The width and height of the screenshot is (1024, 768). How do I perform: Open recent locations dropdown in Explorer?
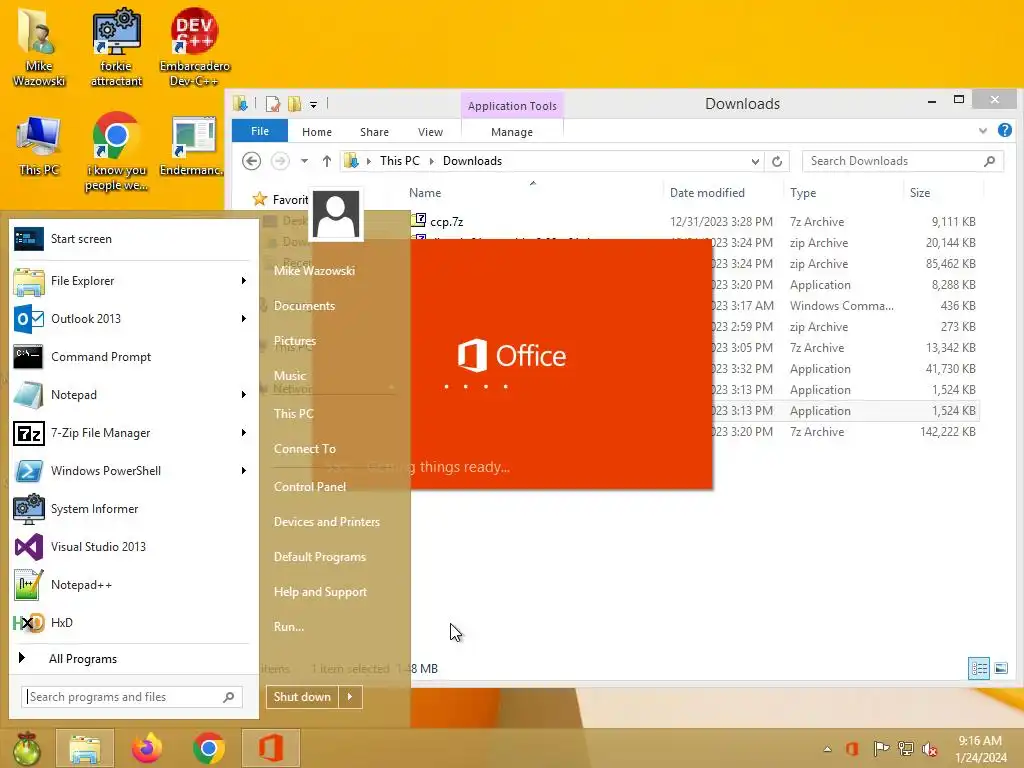[304, 161]
